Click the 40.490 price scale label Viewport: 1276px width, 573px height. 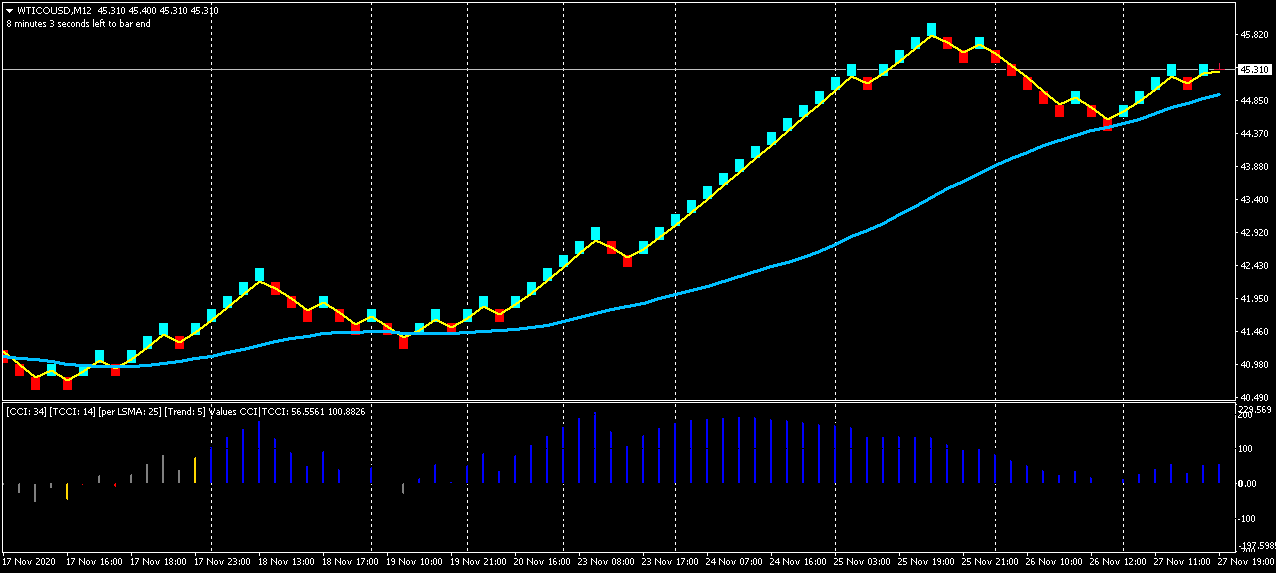[x=1254, y=398]
